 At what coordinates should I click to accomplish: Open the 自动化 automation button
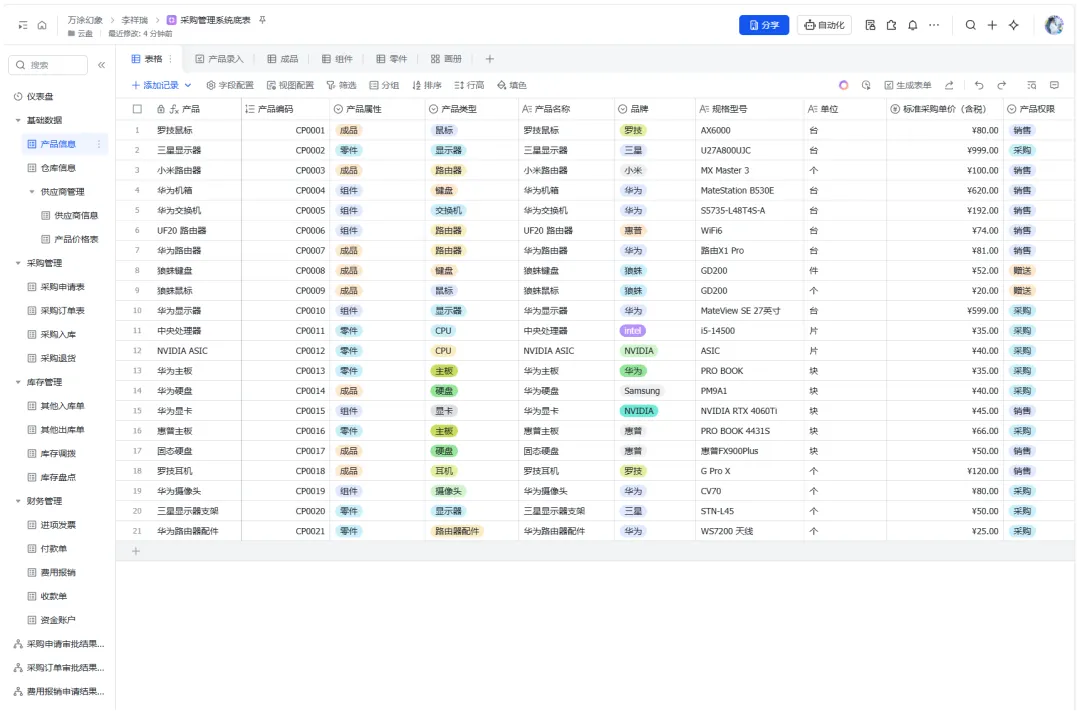(x=824, y=25)
